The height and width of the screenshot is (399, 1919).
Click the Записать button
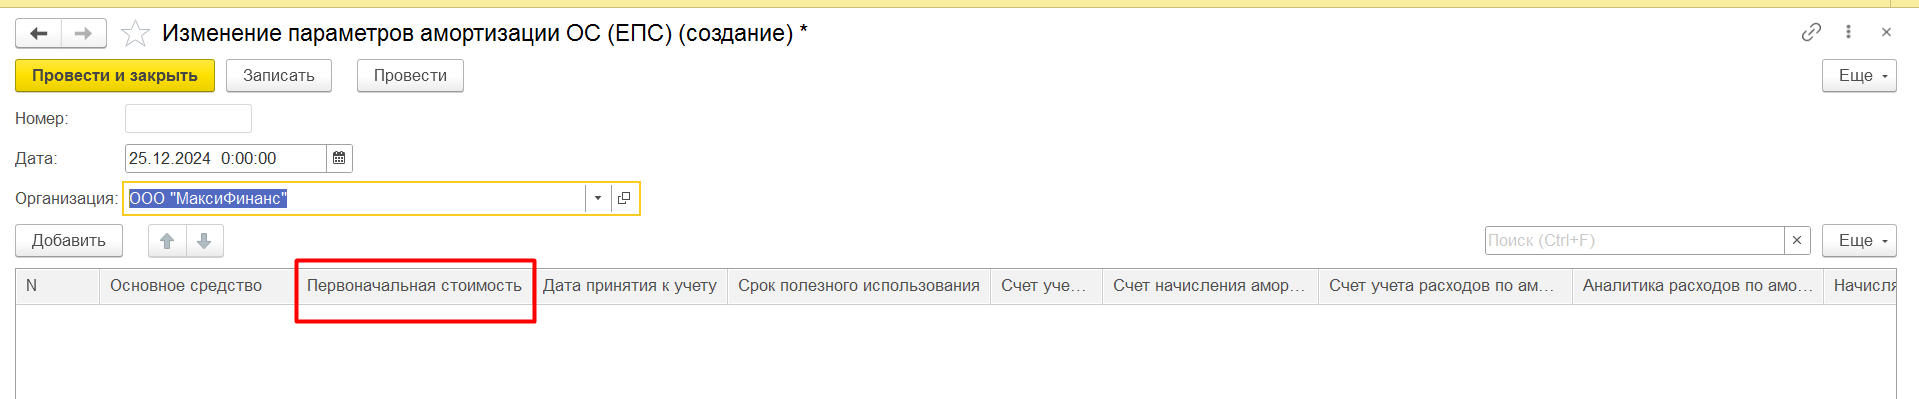279,76
